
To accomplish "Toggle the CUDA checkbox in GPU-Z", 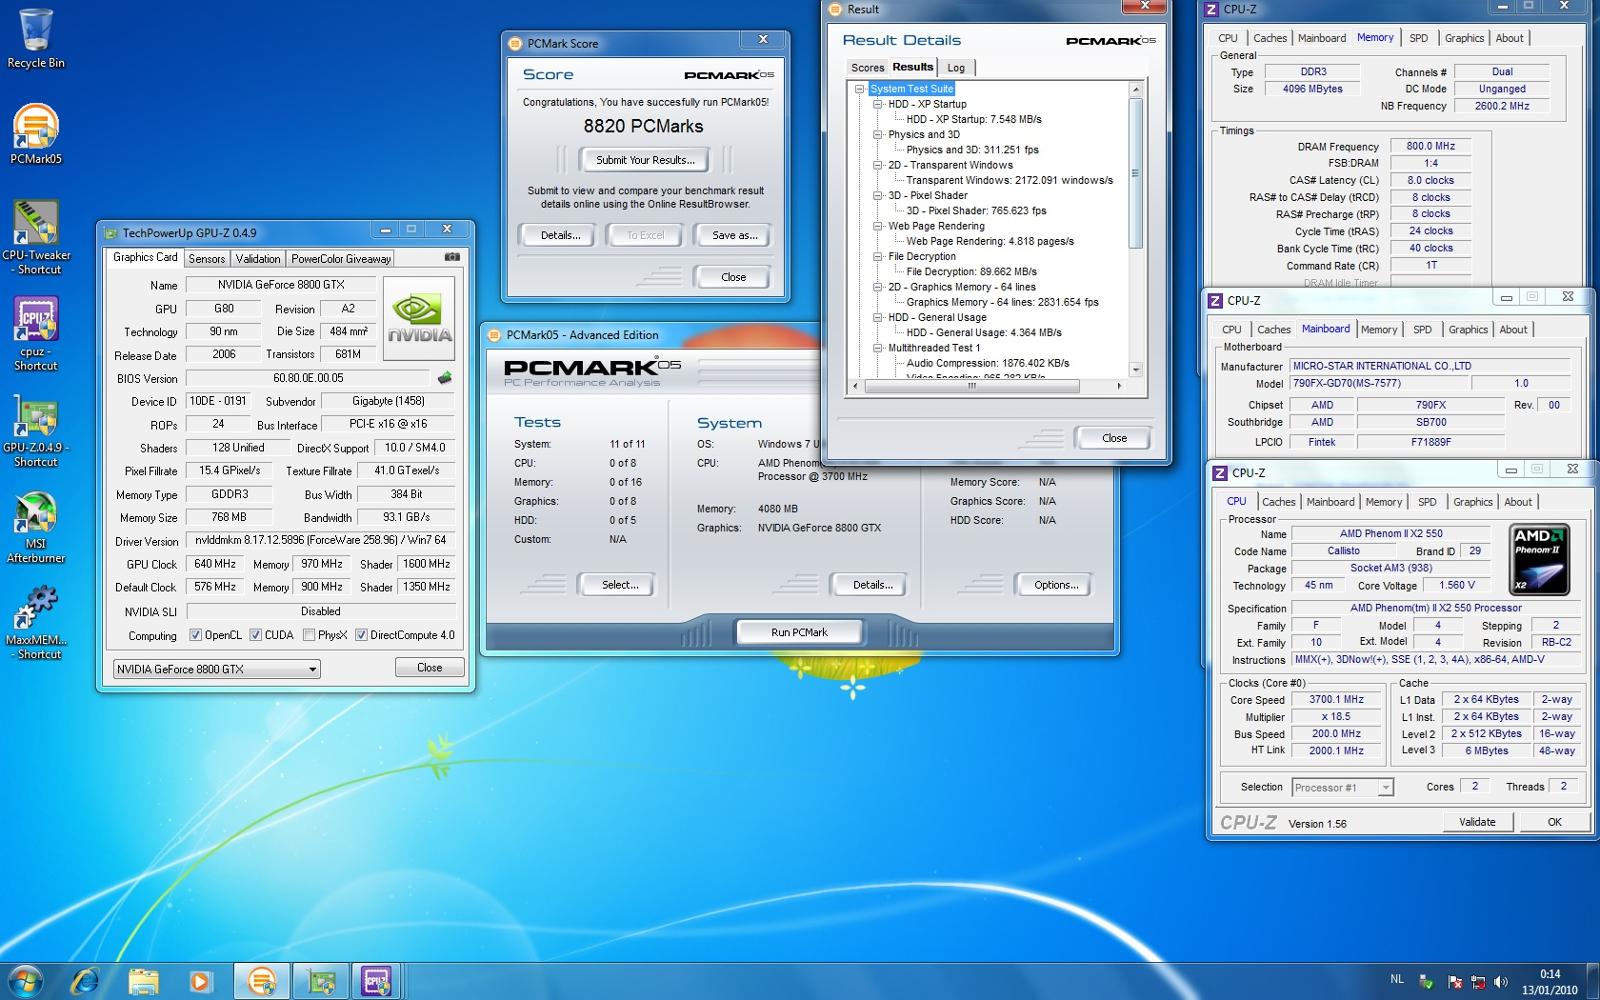I will (256, 635).
